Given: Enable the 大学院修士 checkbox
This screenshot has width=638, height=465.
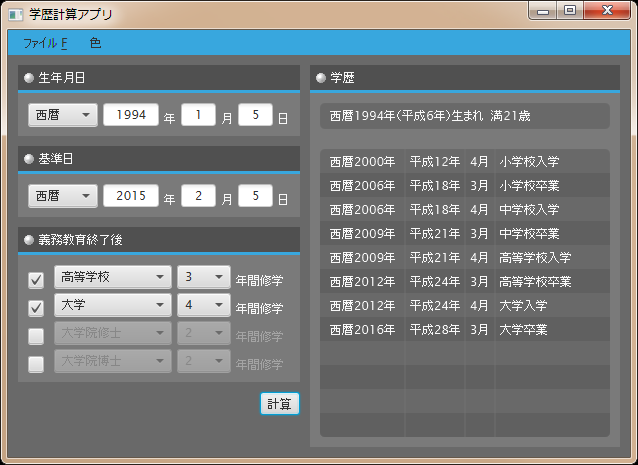Looking at the screenshot, I should coord(36,336).
